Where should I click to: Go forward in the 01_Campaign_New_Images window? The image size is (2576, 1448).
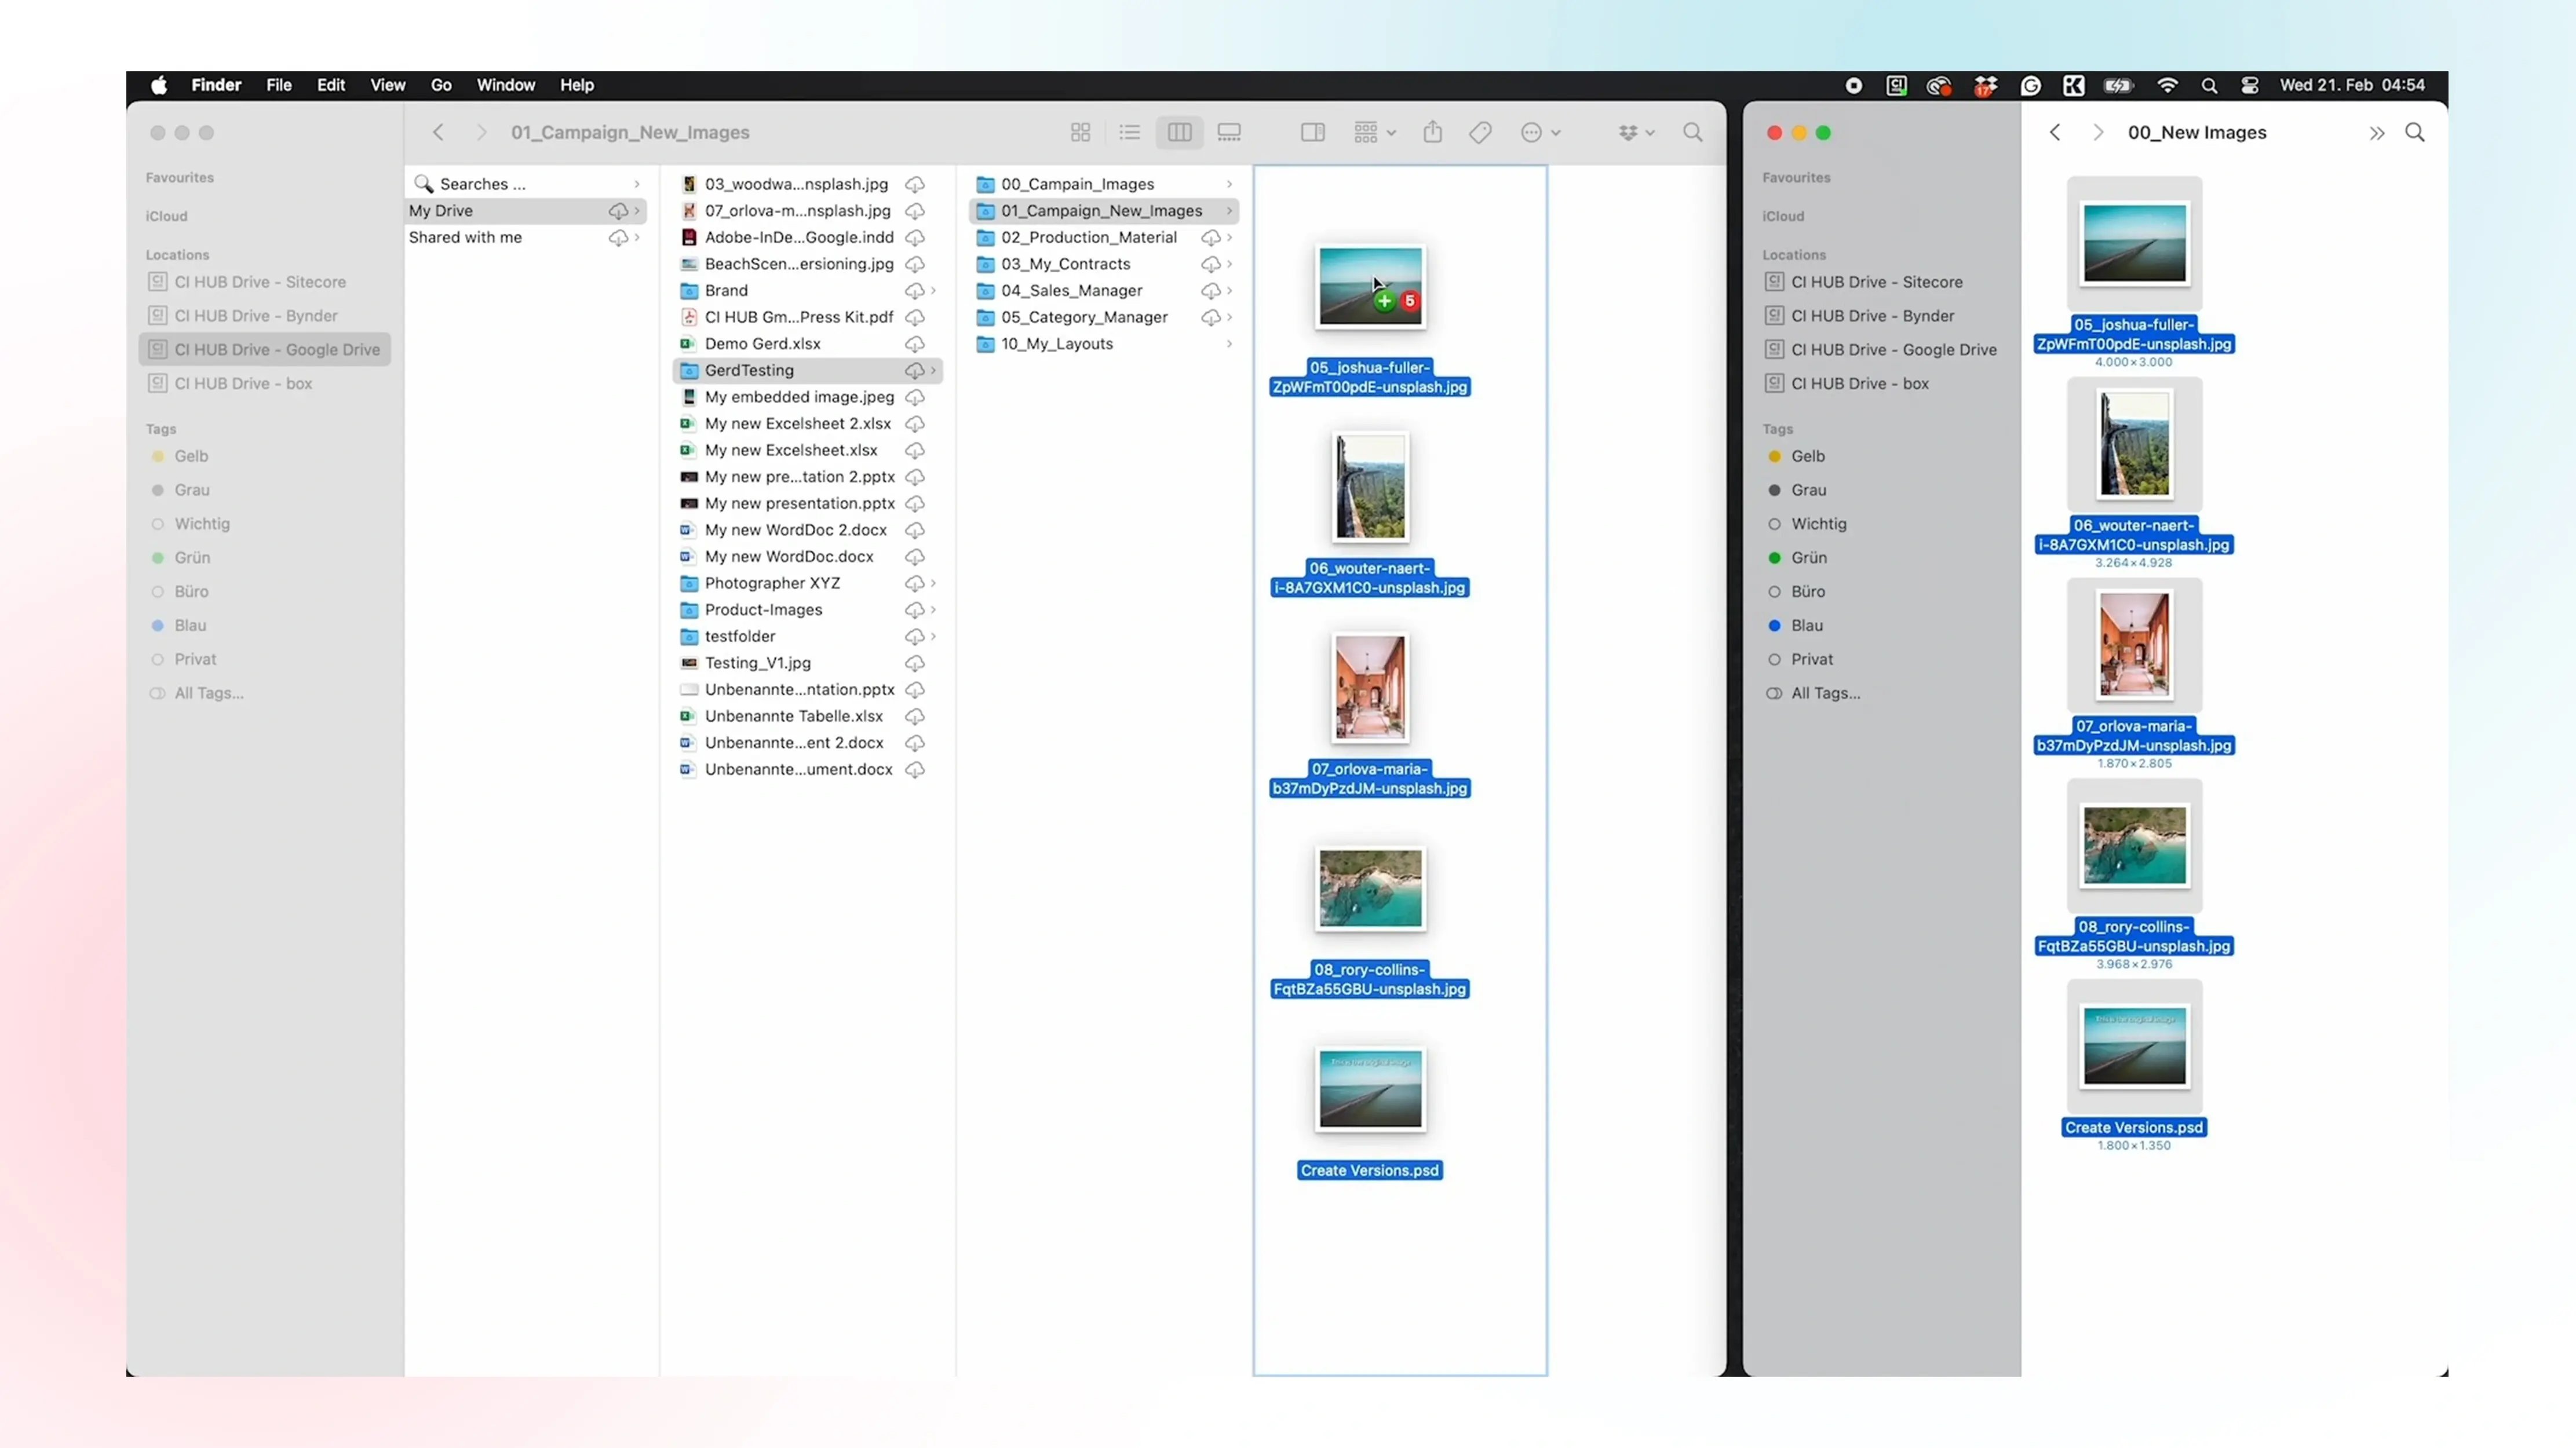(x=481, y=133)
